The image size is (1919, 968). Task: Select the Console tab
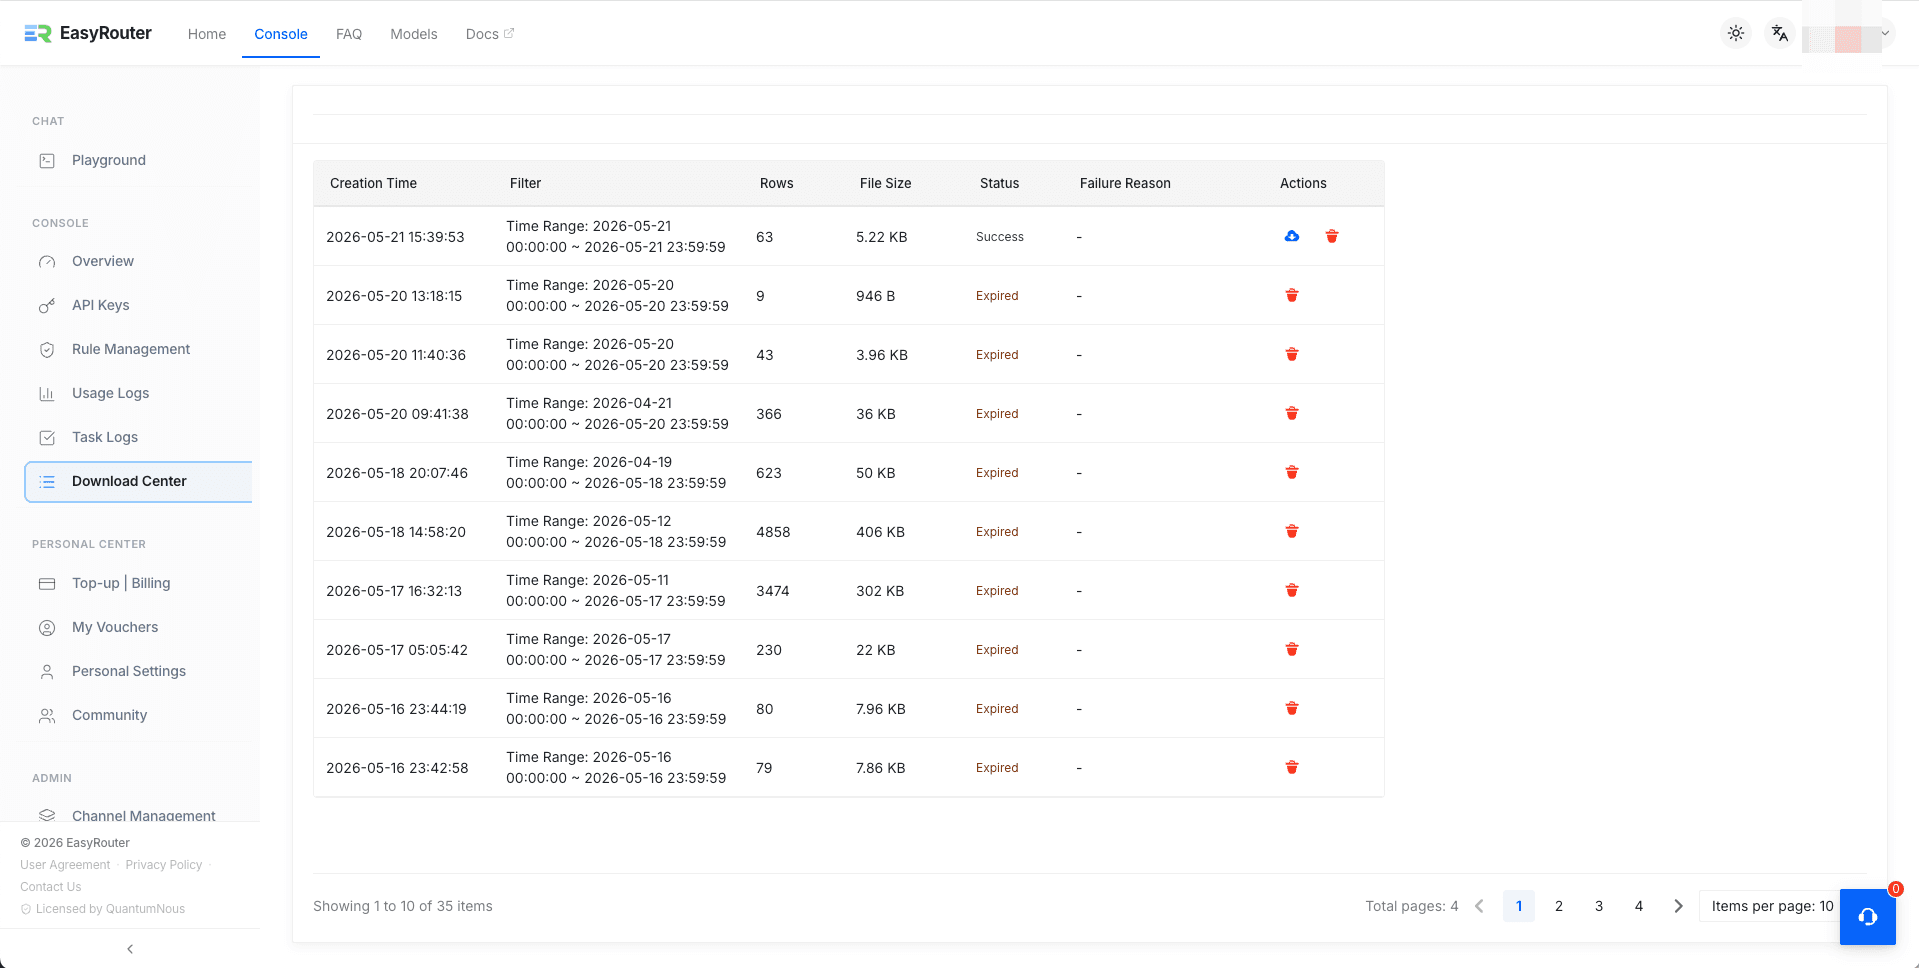tap(281, 34)
